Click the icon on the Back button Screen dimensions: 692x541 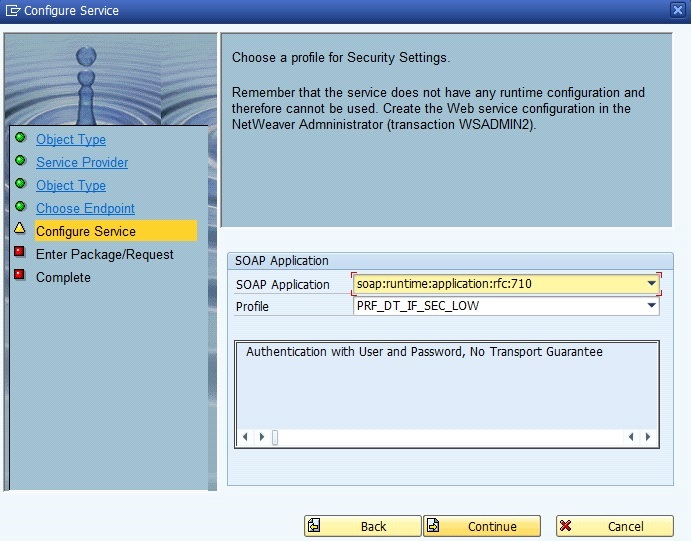[314, 526]
